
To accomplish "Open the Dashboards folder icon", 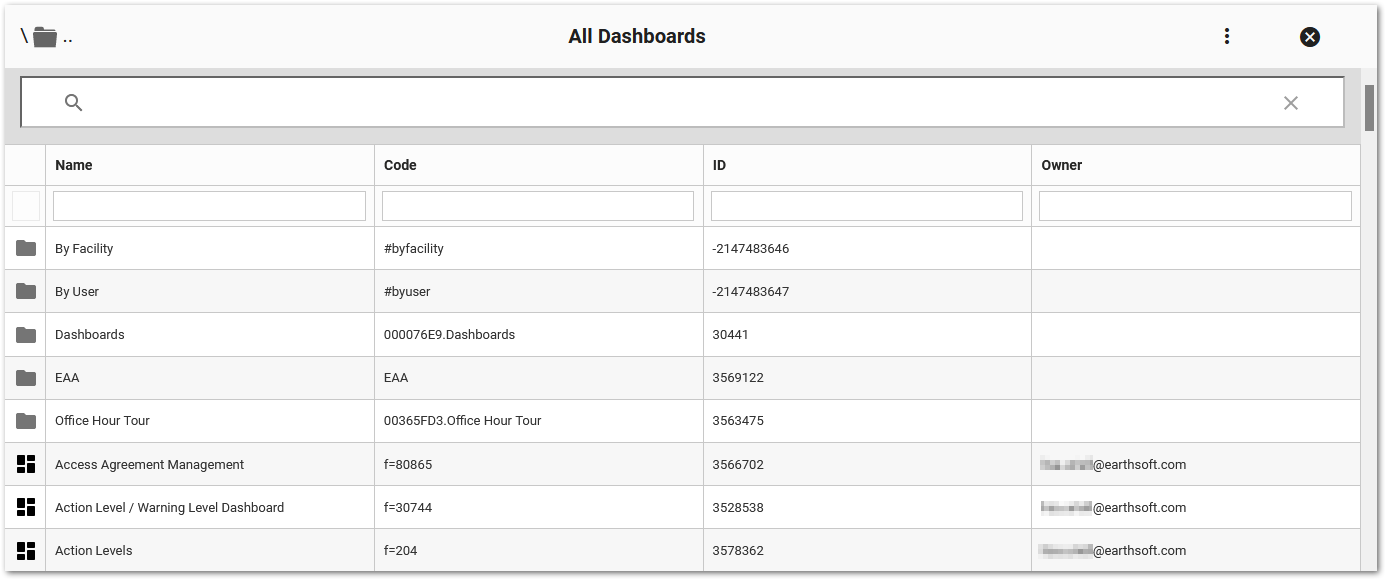I will coord(26,334).
